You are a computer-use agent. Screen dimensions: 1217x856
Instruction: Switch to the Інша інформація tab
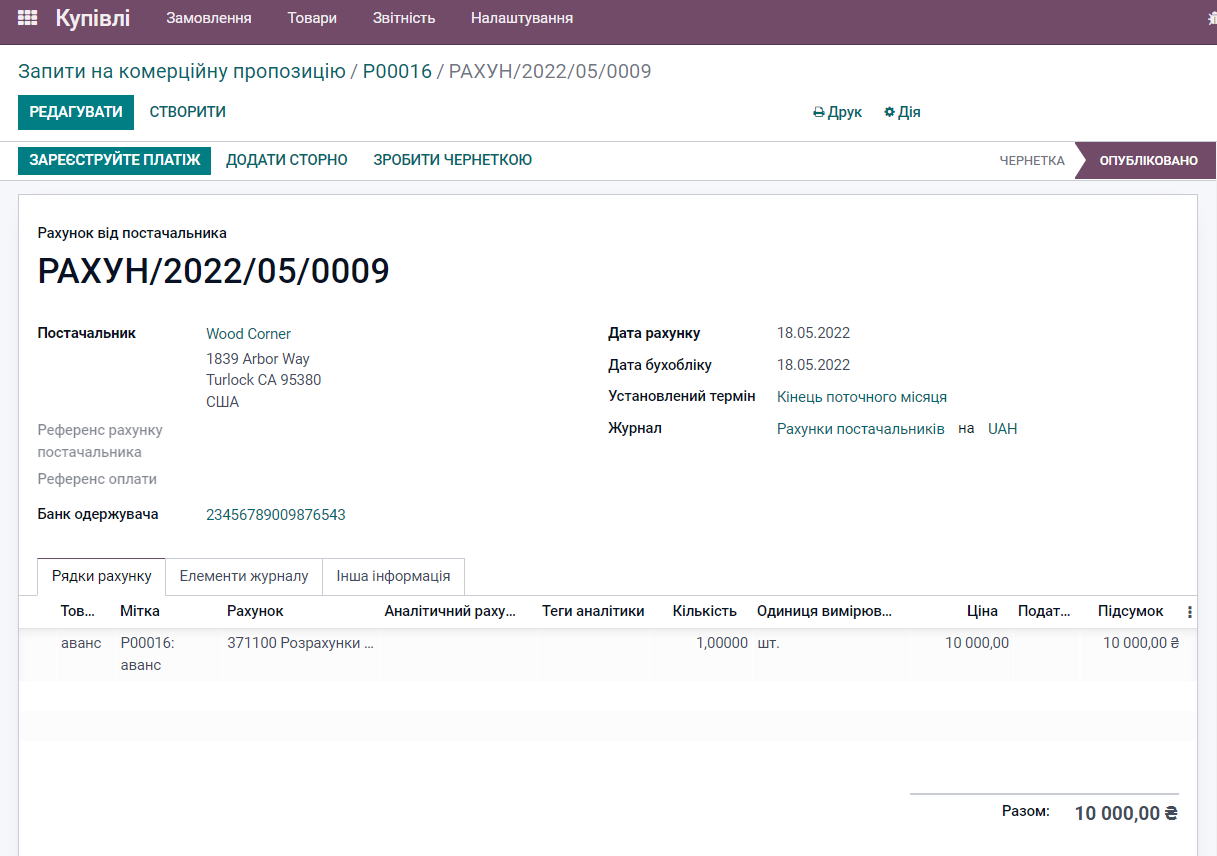(392, 576)
